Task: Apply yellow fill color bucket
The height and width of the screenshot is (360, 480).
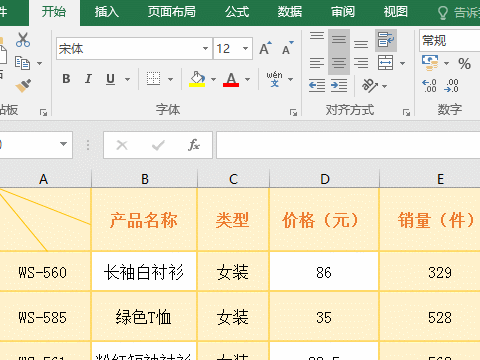Action: (197, 79)
